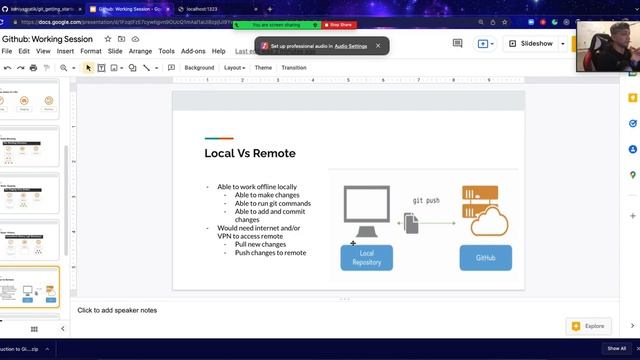Click the Add comment toolbar icon

[x=171, y=68]
